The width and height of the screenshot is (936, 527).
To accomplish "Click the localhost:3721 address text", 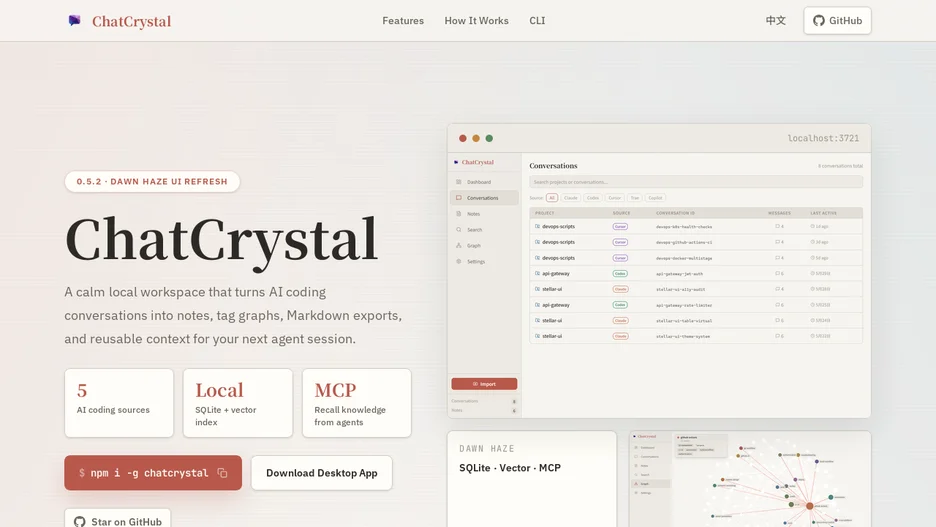I will tap(823, 138).
